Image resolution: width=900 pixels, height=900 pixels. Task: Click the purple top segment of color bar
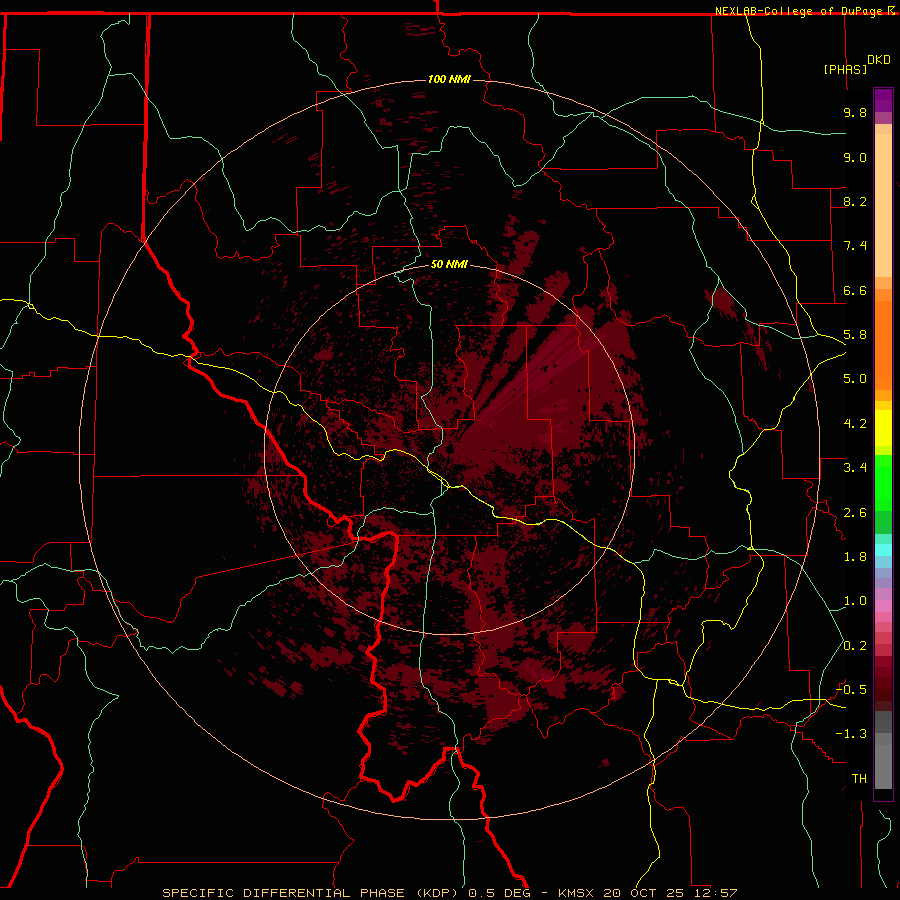pos(883,100)
